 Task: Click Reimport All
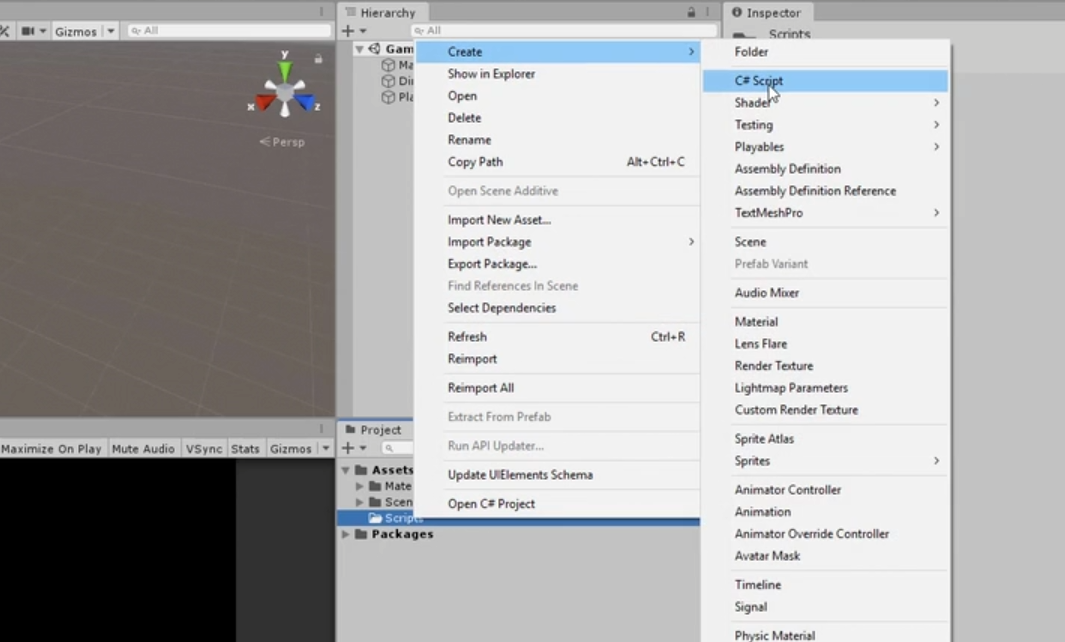pos(480,387)
